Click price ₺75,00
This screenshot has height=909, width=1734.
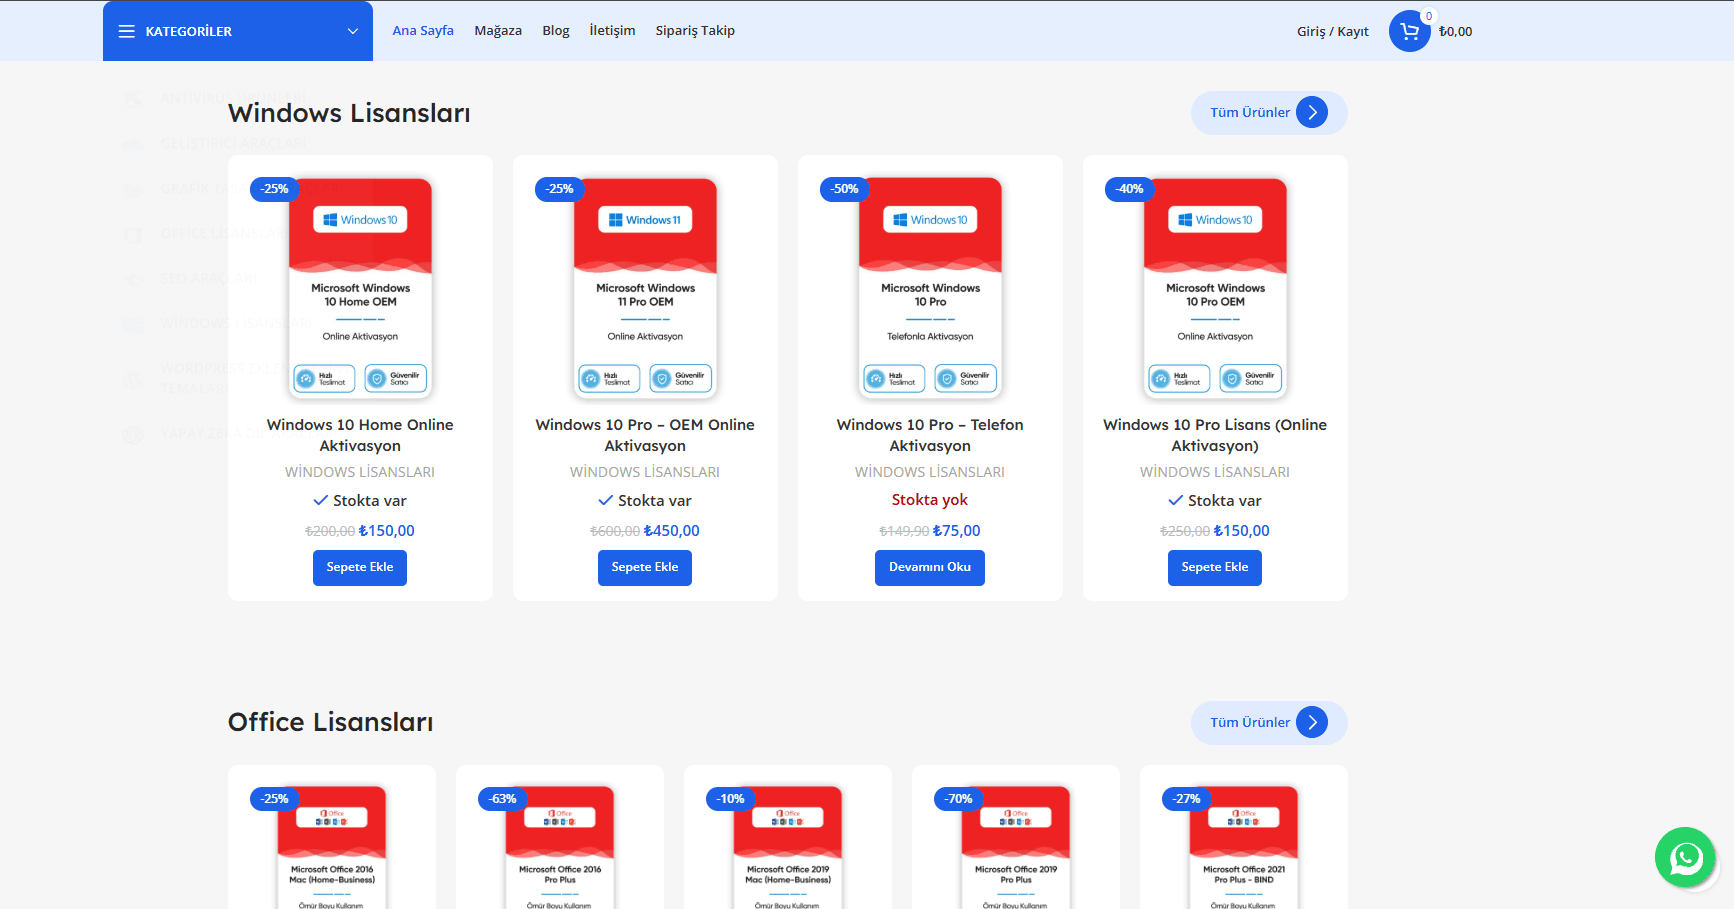click(x=957, y=531)
